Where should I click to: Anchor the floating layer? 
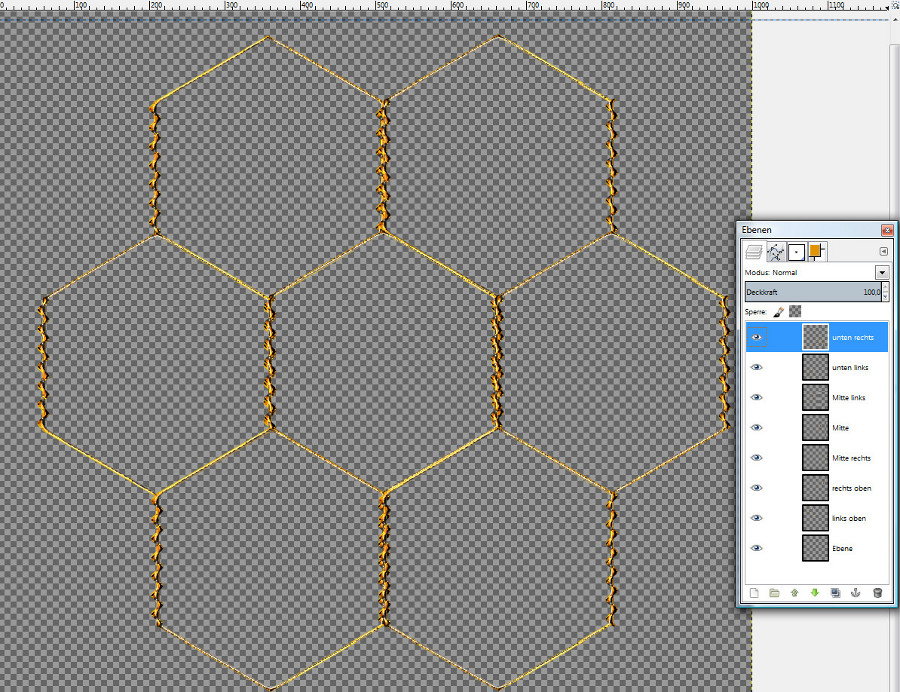pos(856,593)
